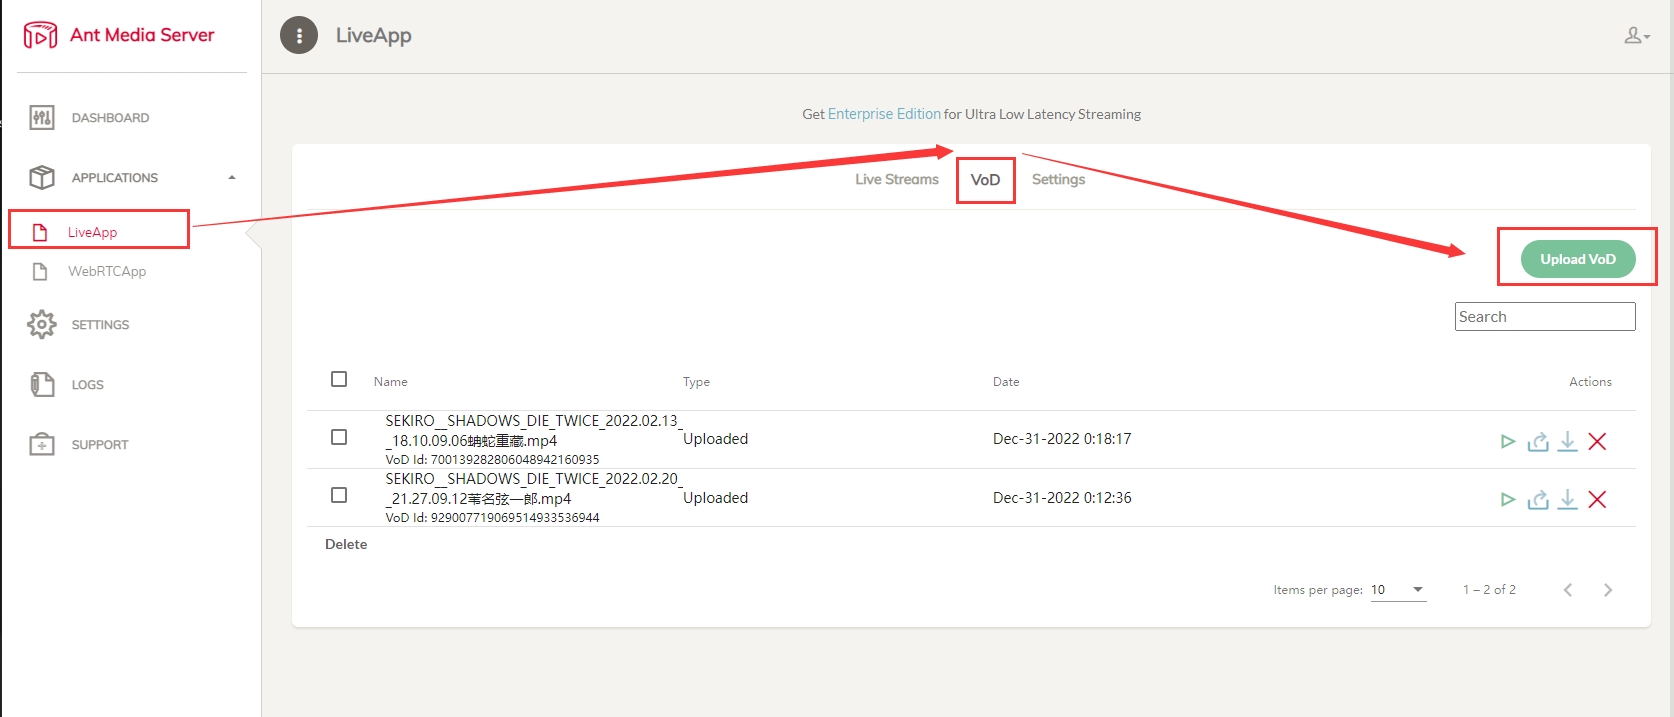Download the Dec-31-2022 0:18:17 video

pos(1568,441)
